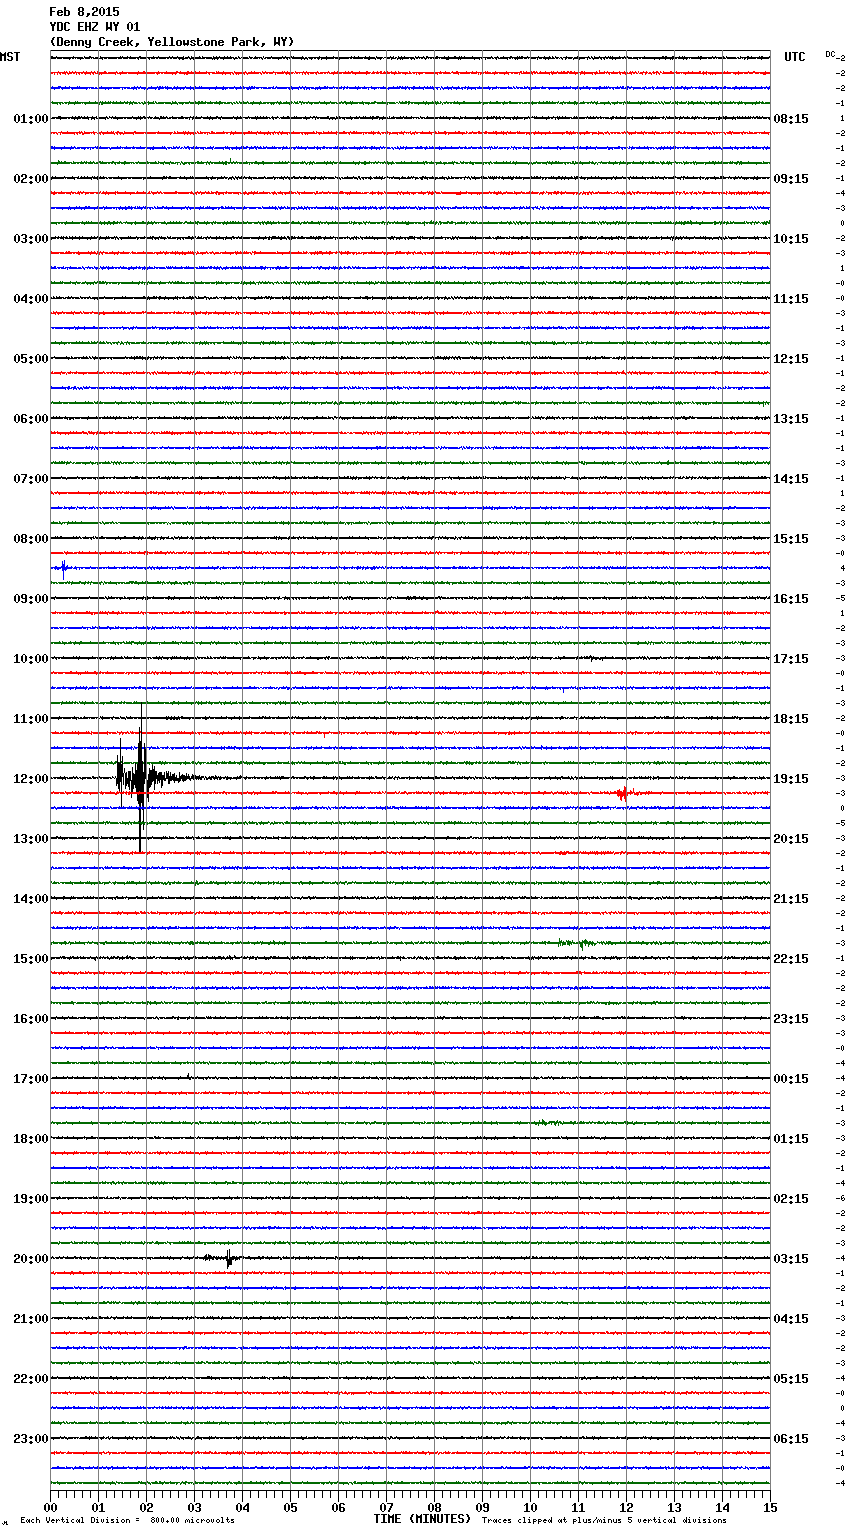The height and width of the screenshot is (1534, 850).
Task: Select the green disturbance near minute 11 before 15:00
Action: [x=578, y=943]
